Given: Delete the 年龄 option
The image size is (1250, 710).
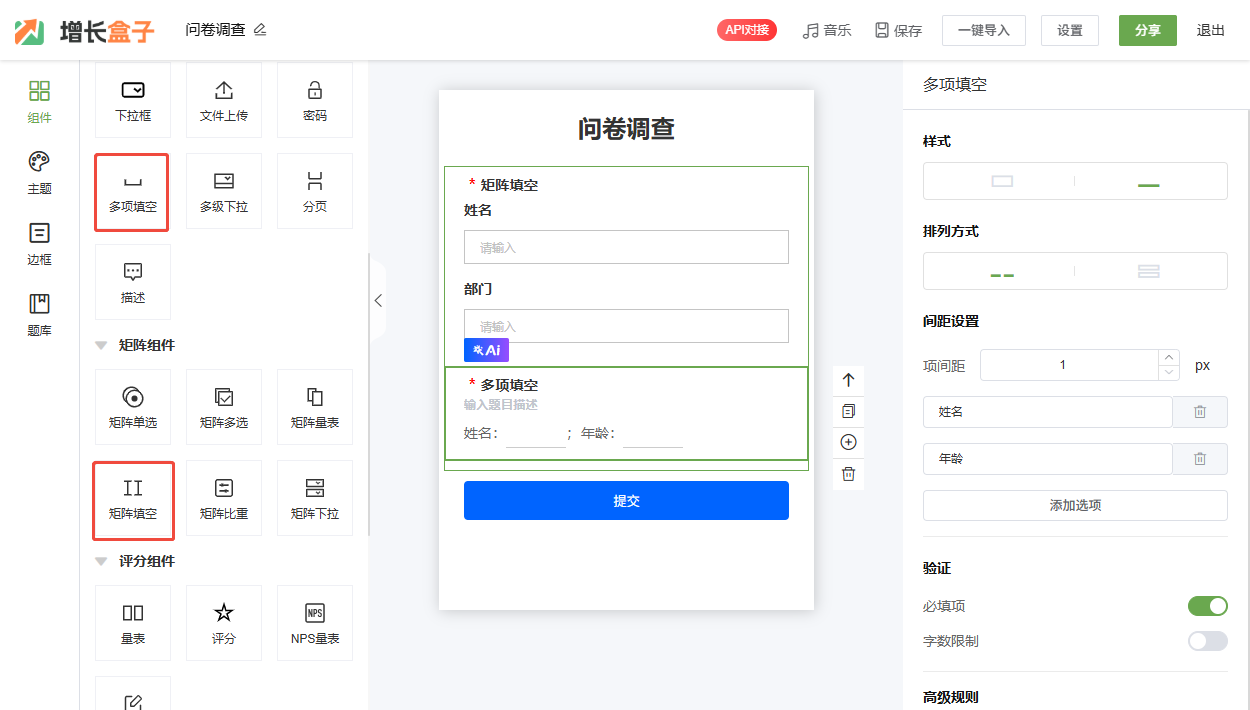Looking at the screenshot, I should pos(1200,459).
